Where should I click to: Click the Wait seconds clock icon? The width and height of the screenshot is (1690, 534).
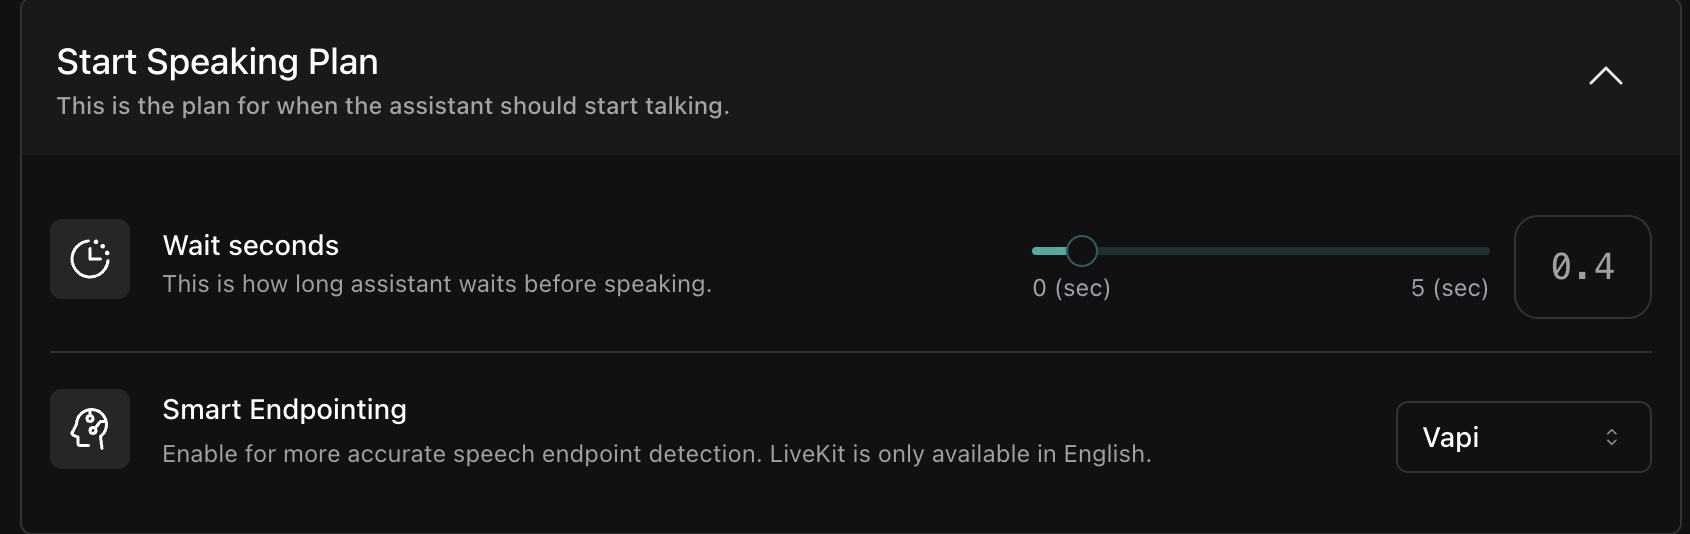[90, 259]
